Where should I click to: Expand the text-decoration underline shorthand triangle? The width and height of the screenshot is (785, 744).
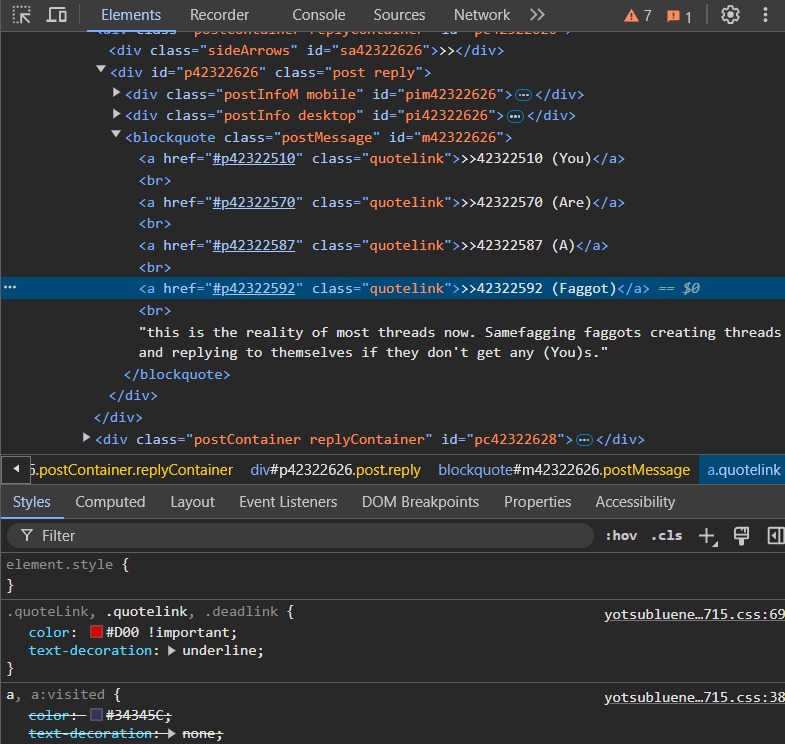171,651
